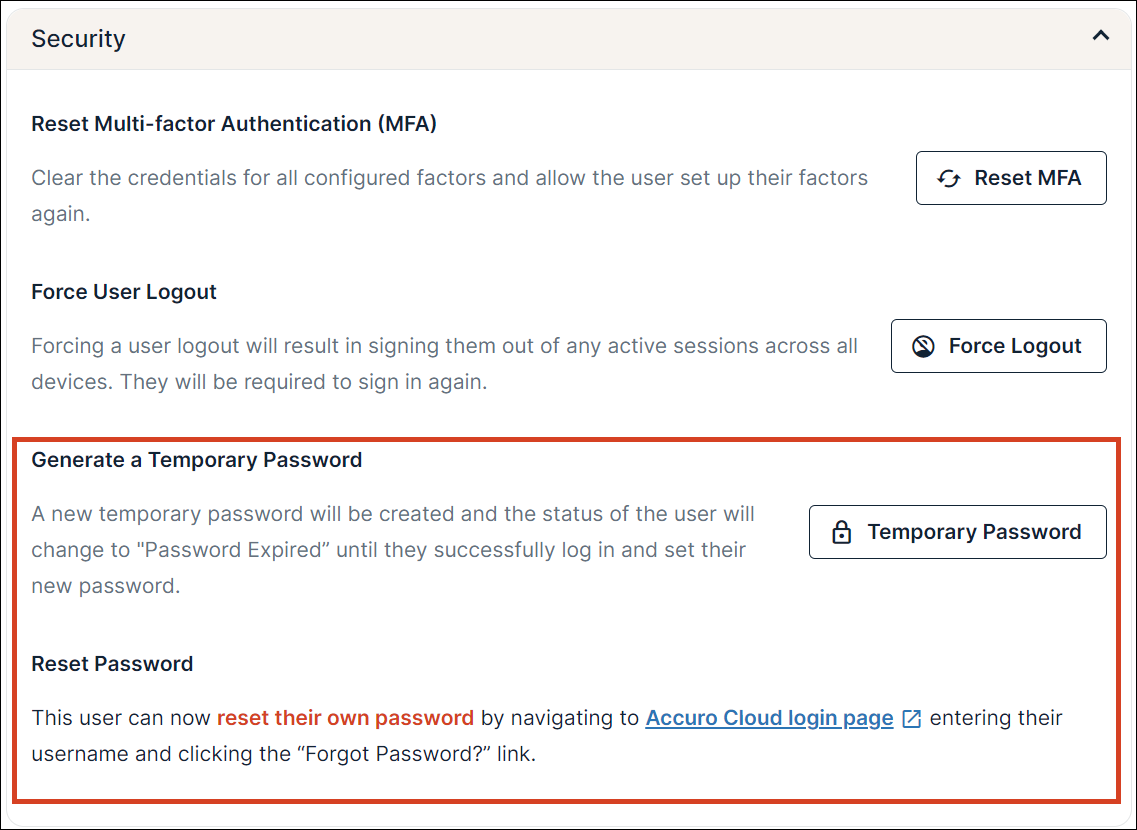Click the upward chevron beside Security heading
Screen dimensions: 1137x830
[x=1100, y=35]
